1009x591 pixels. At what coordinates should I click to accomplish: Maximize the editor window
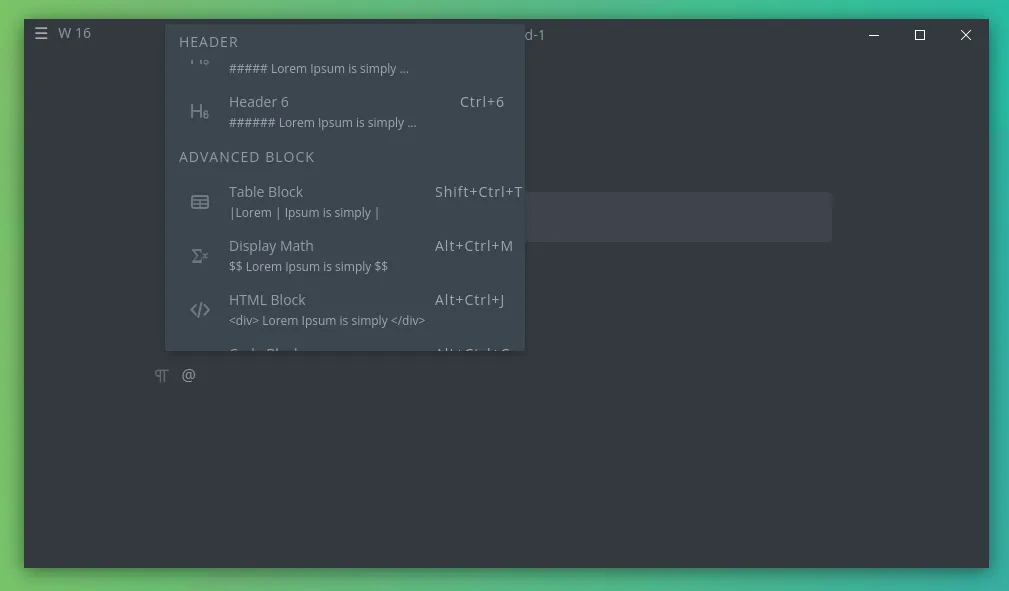pyautogui.click(x=919, y=34)
